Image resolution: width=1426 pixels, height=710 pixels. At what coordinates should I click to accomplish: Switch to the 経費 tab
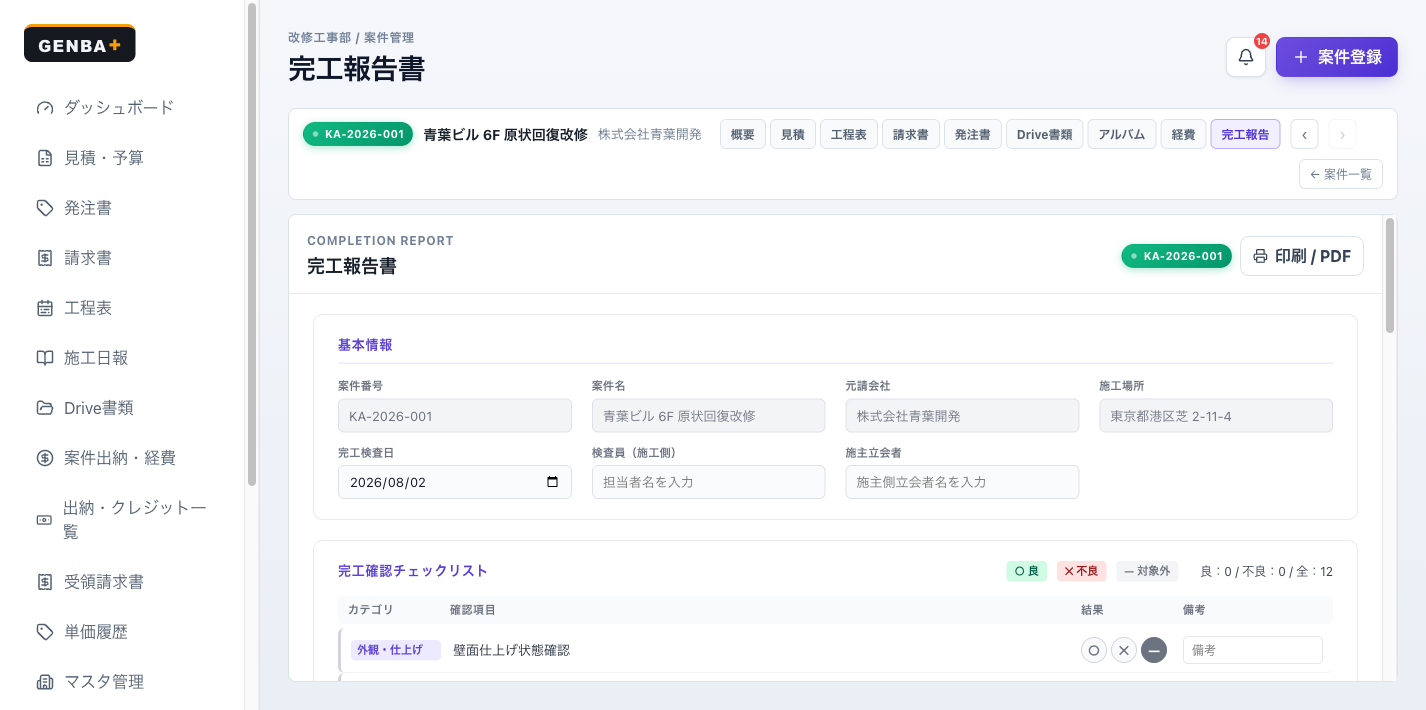[x=1184, y=134]
